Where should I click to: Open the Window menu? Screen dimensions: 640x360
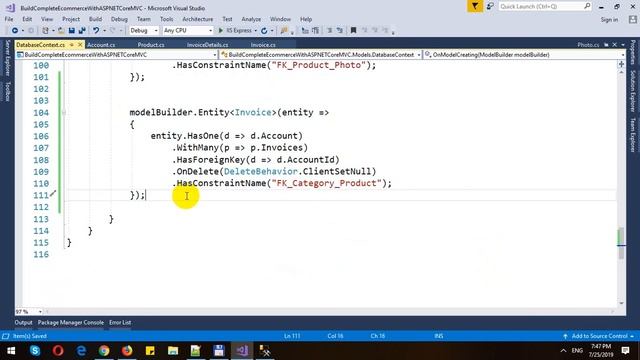[280, 19]
